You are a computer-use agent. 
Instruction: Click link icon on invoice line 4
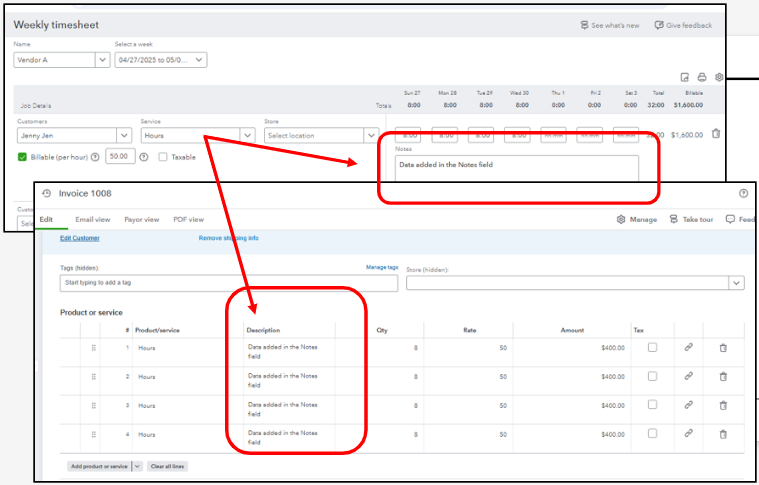click(x=688, y=433)
